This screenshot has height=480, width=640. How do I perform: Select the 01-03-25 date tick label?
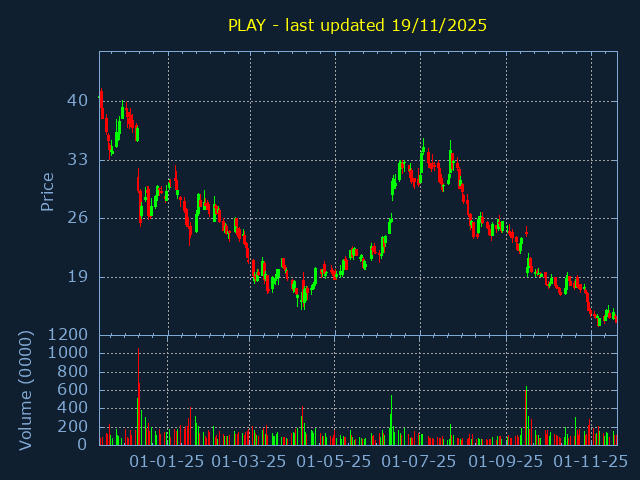click(250, 462)
